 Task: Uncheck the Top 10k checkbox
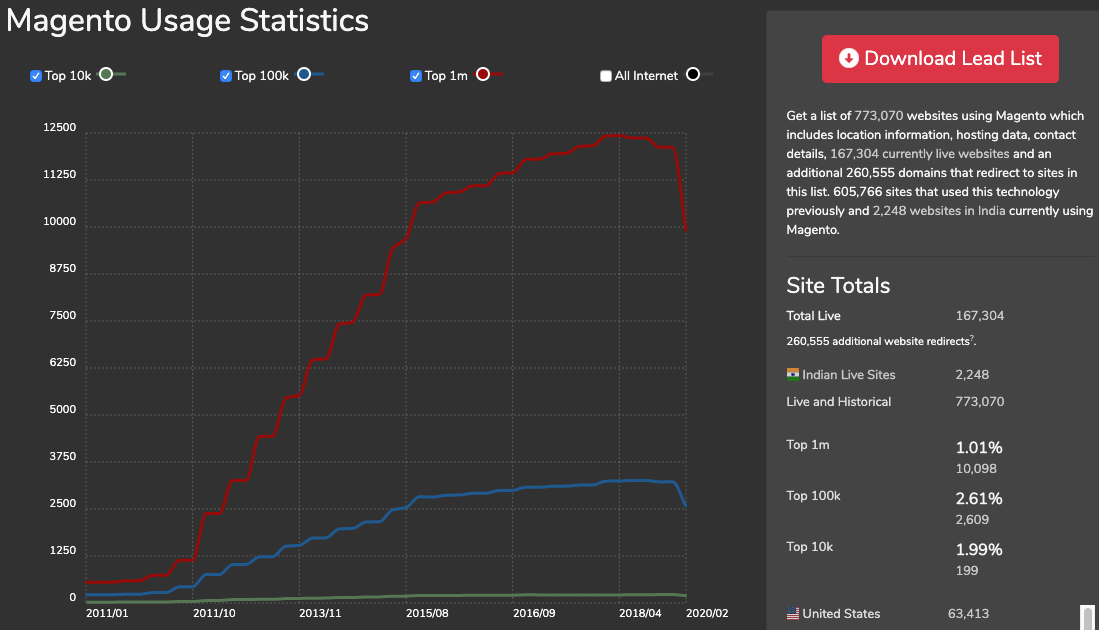(36, 76)
